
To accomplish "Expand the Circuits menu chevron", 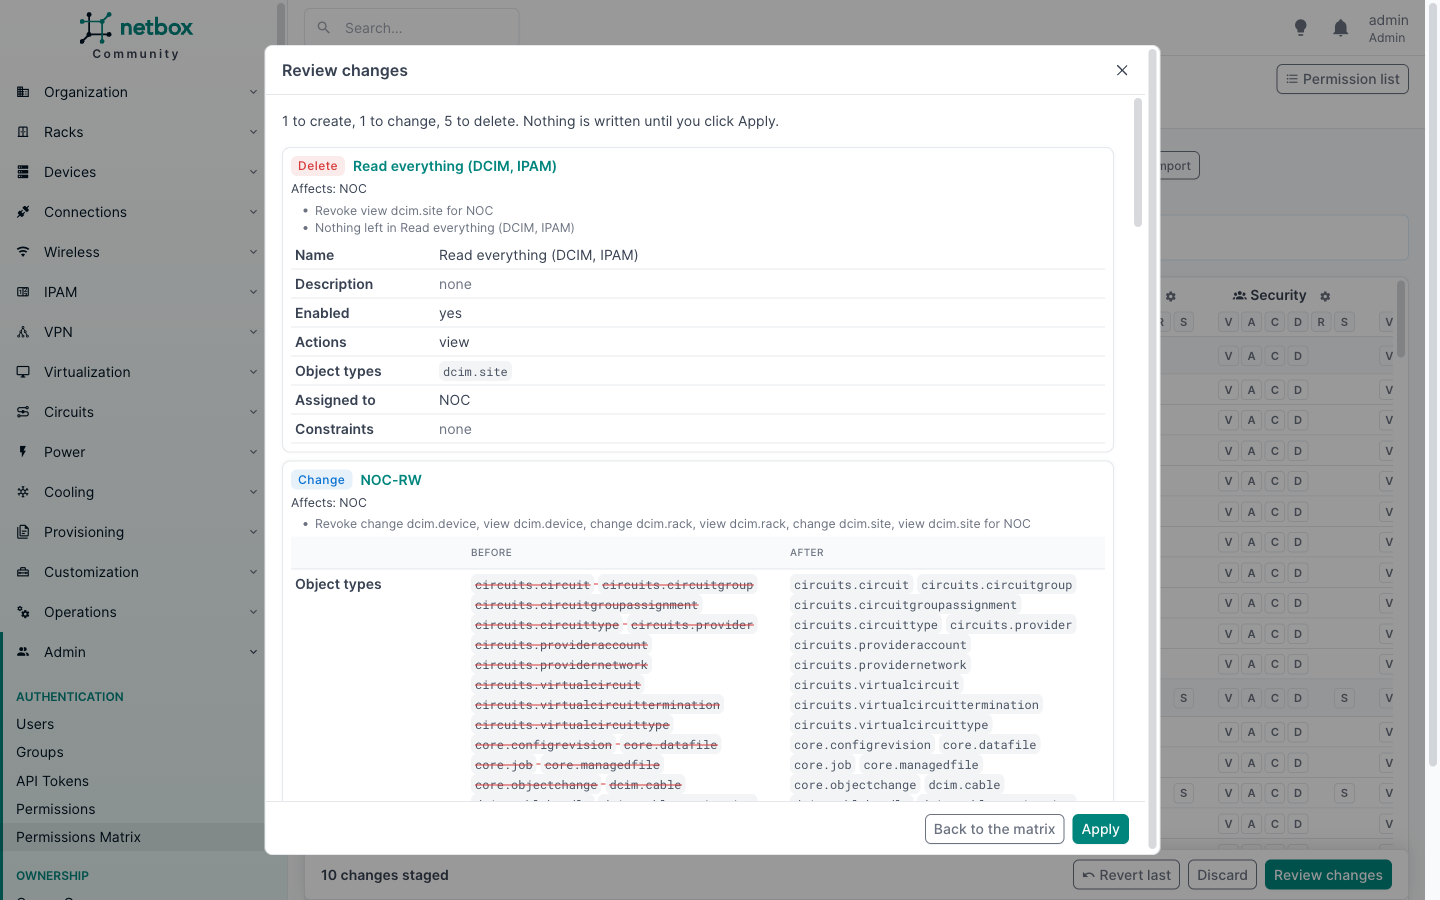I will [253, 412].
